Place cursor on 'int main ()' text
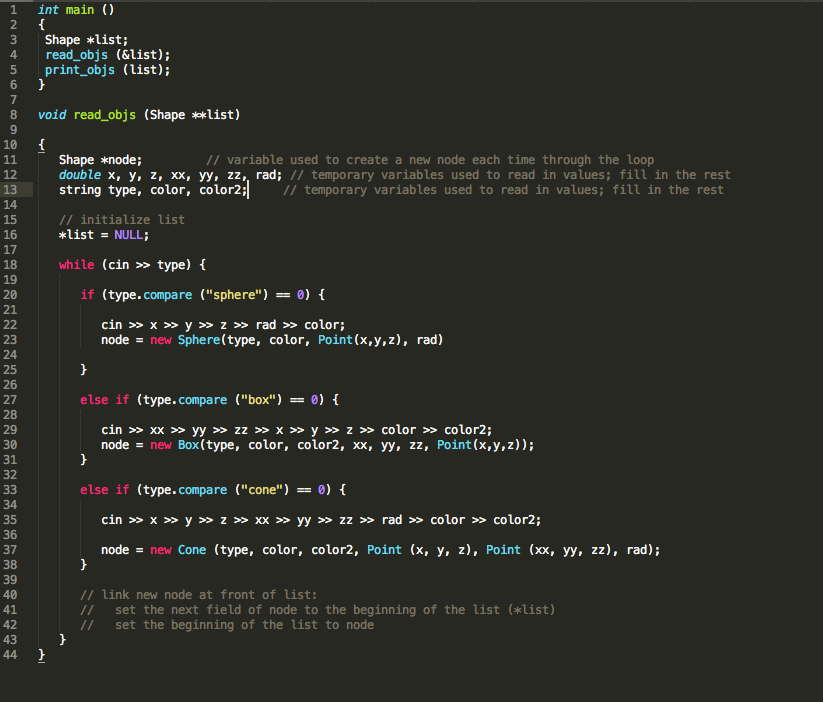The width and height of the screenshot is (823, 702). pos(76,10)
